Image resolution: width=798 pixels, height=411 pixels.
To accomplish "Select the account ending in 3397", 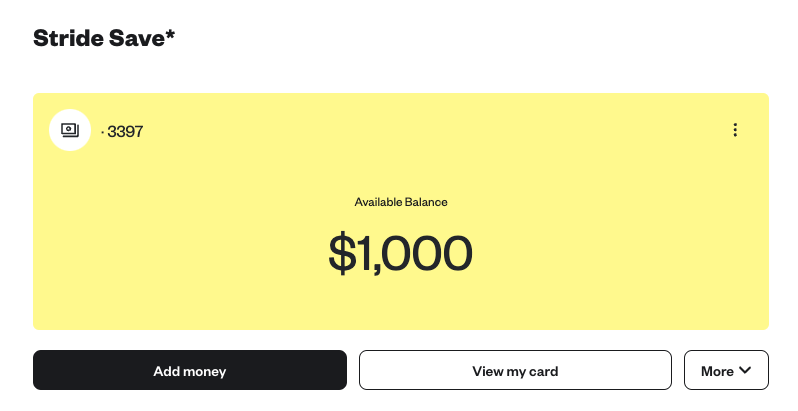I will [122, 132].
